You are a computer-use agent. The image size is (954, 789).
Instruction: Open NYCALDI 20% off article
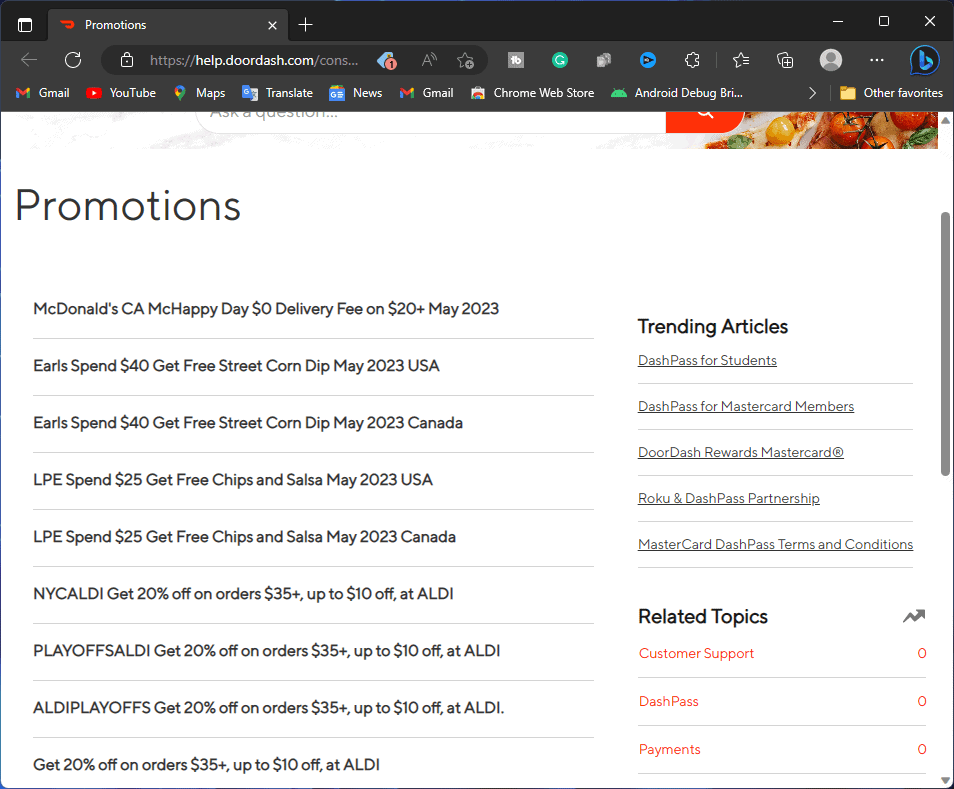click(x=243, y=594)
